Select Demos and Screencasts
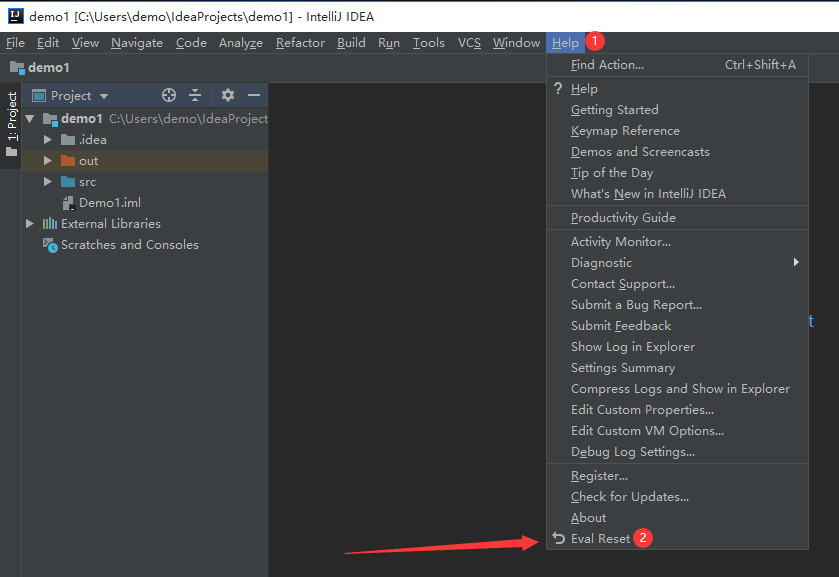Viewport: 839px width, 577px height. tap(677, 151)
